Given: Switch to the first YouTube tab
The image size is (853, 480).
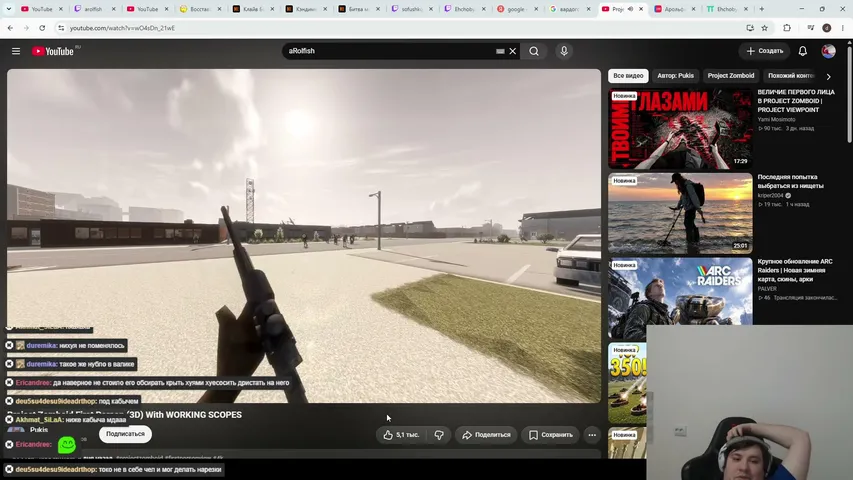Looking at the screenshot, I should click(x=41, y=9).
